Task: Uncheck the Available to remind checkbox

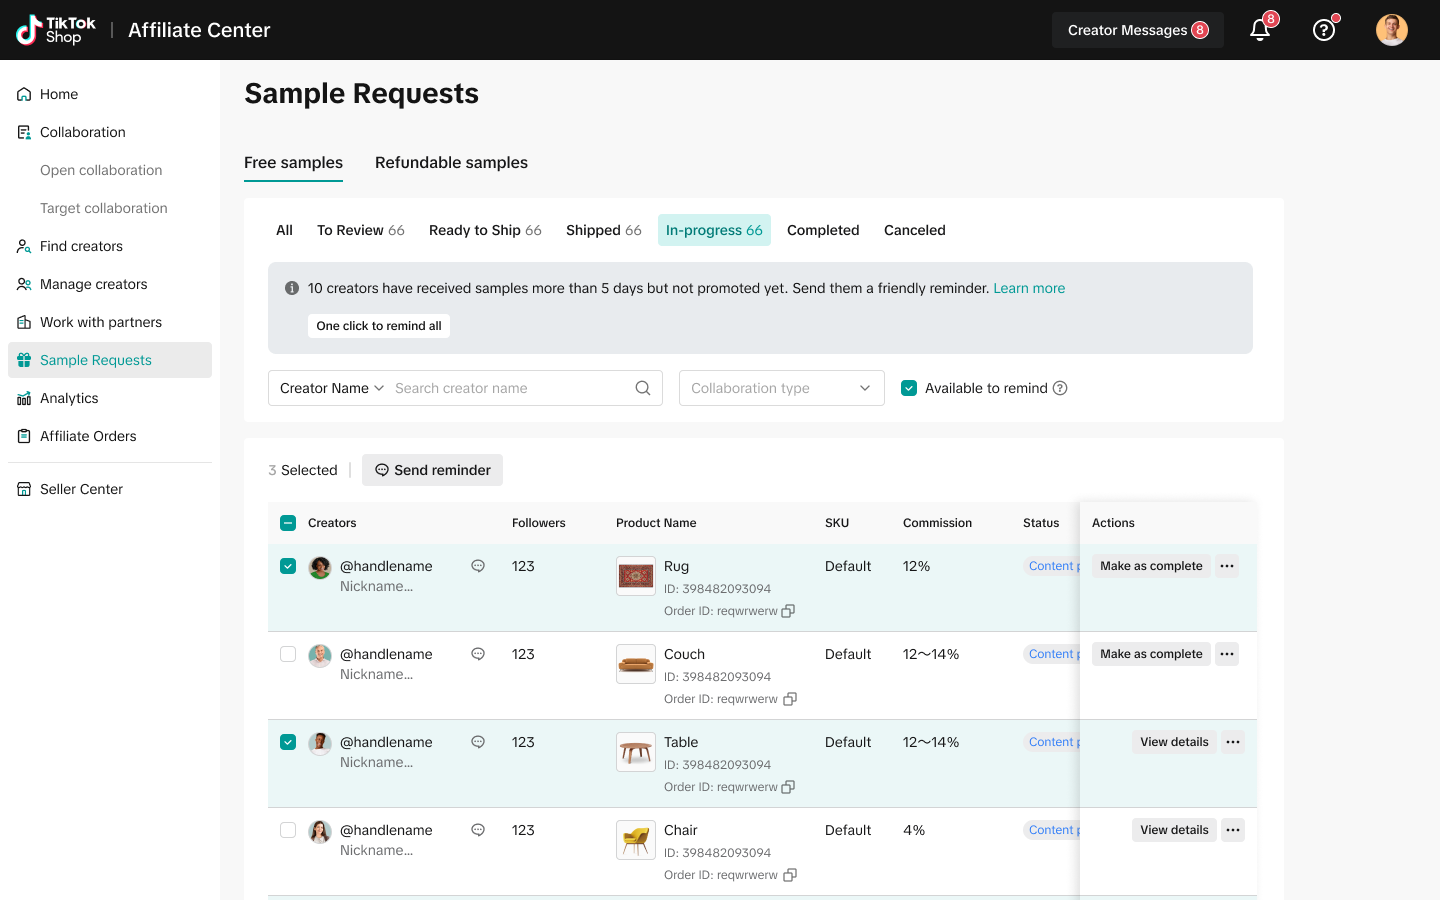Action: click(909, 388)
